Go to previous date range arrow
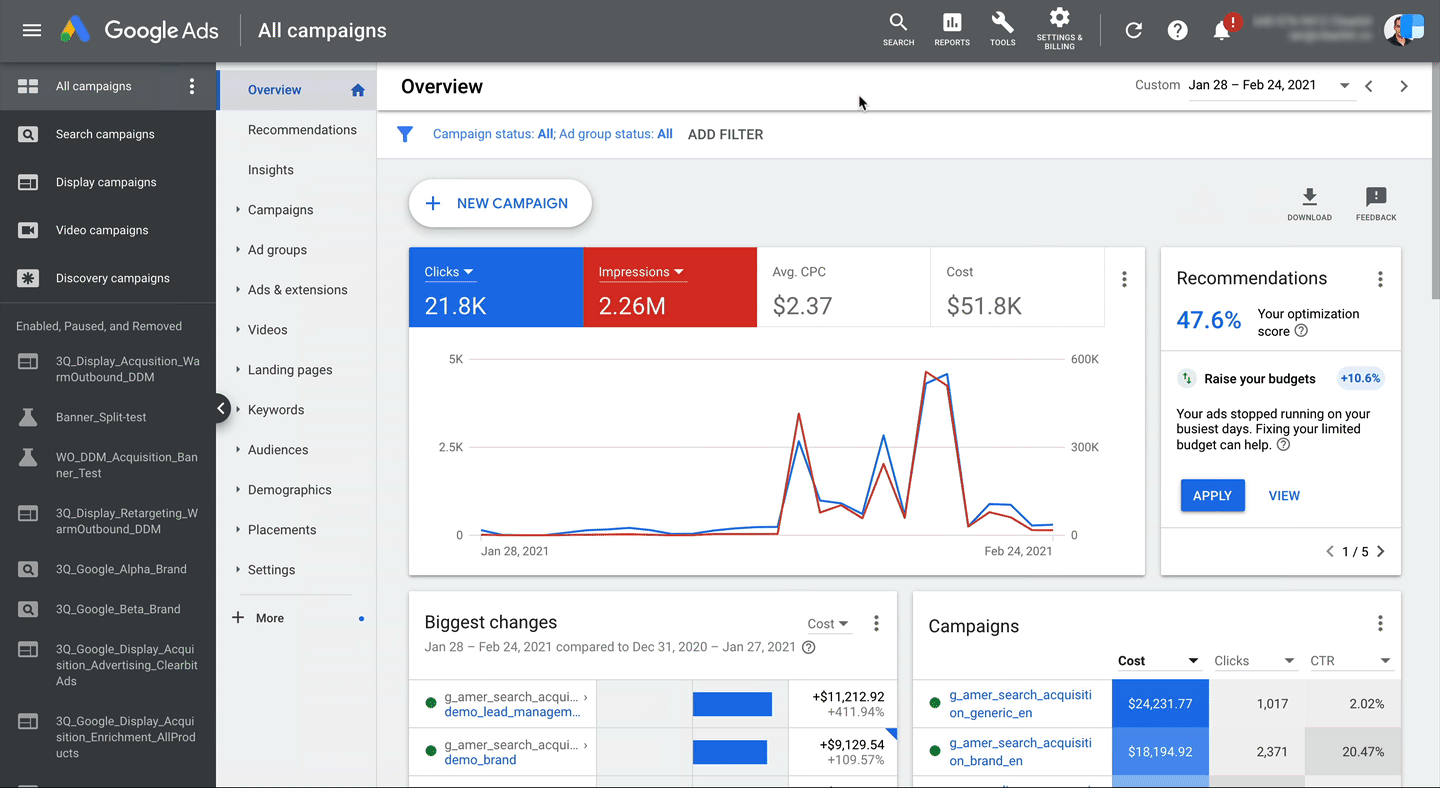This screenshot has width=1440, height=788. tap(1369, 86)
